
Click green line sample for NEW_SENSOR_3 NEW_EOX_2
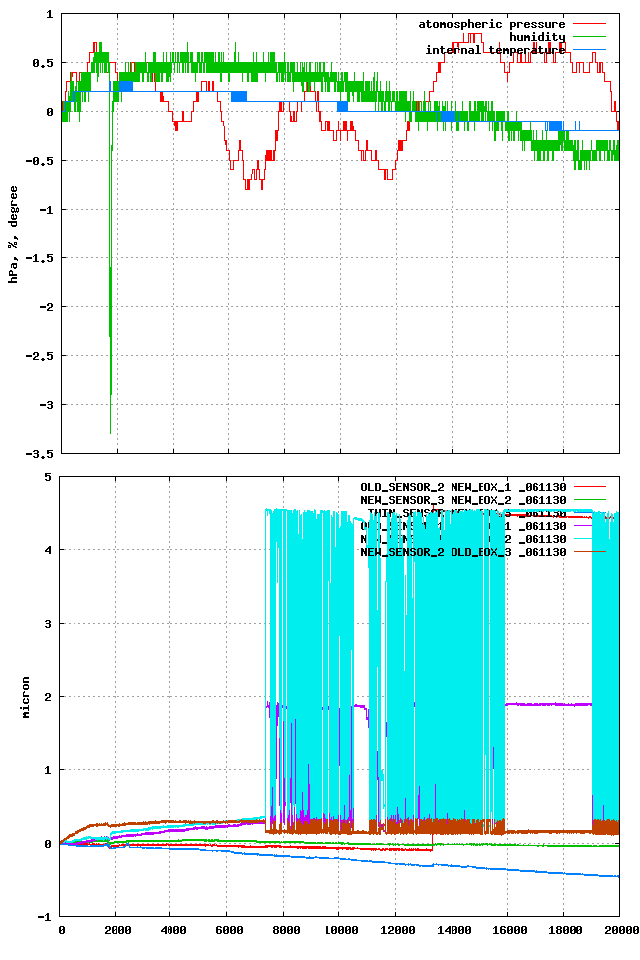[590, 500]
